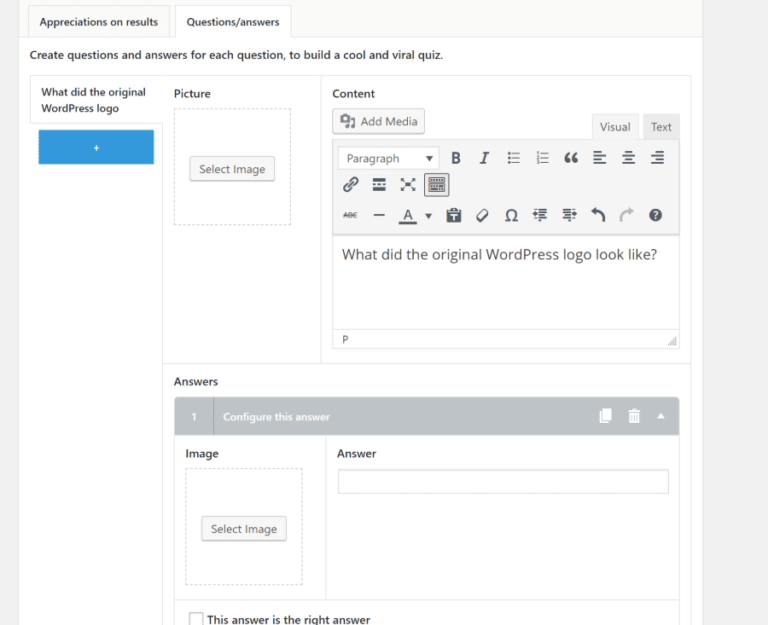Check 'This answer is the right answer'
Image resolution: width=768 pixels, height=625 pixels.
point(196,619)
